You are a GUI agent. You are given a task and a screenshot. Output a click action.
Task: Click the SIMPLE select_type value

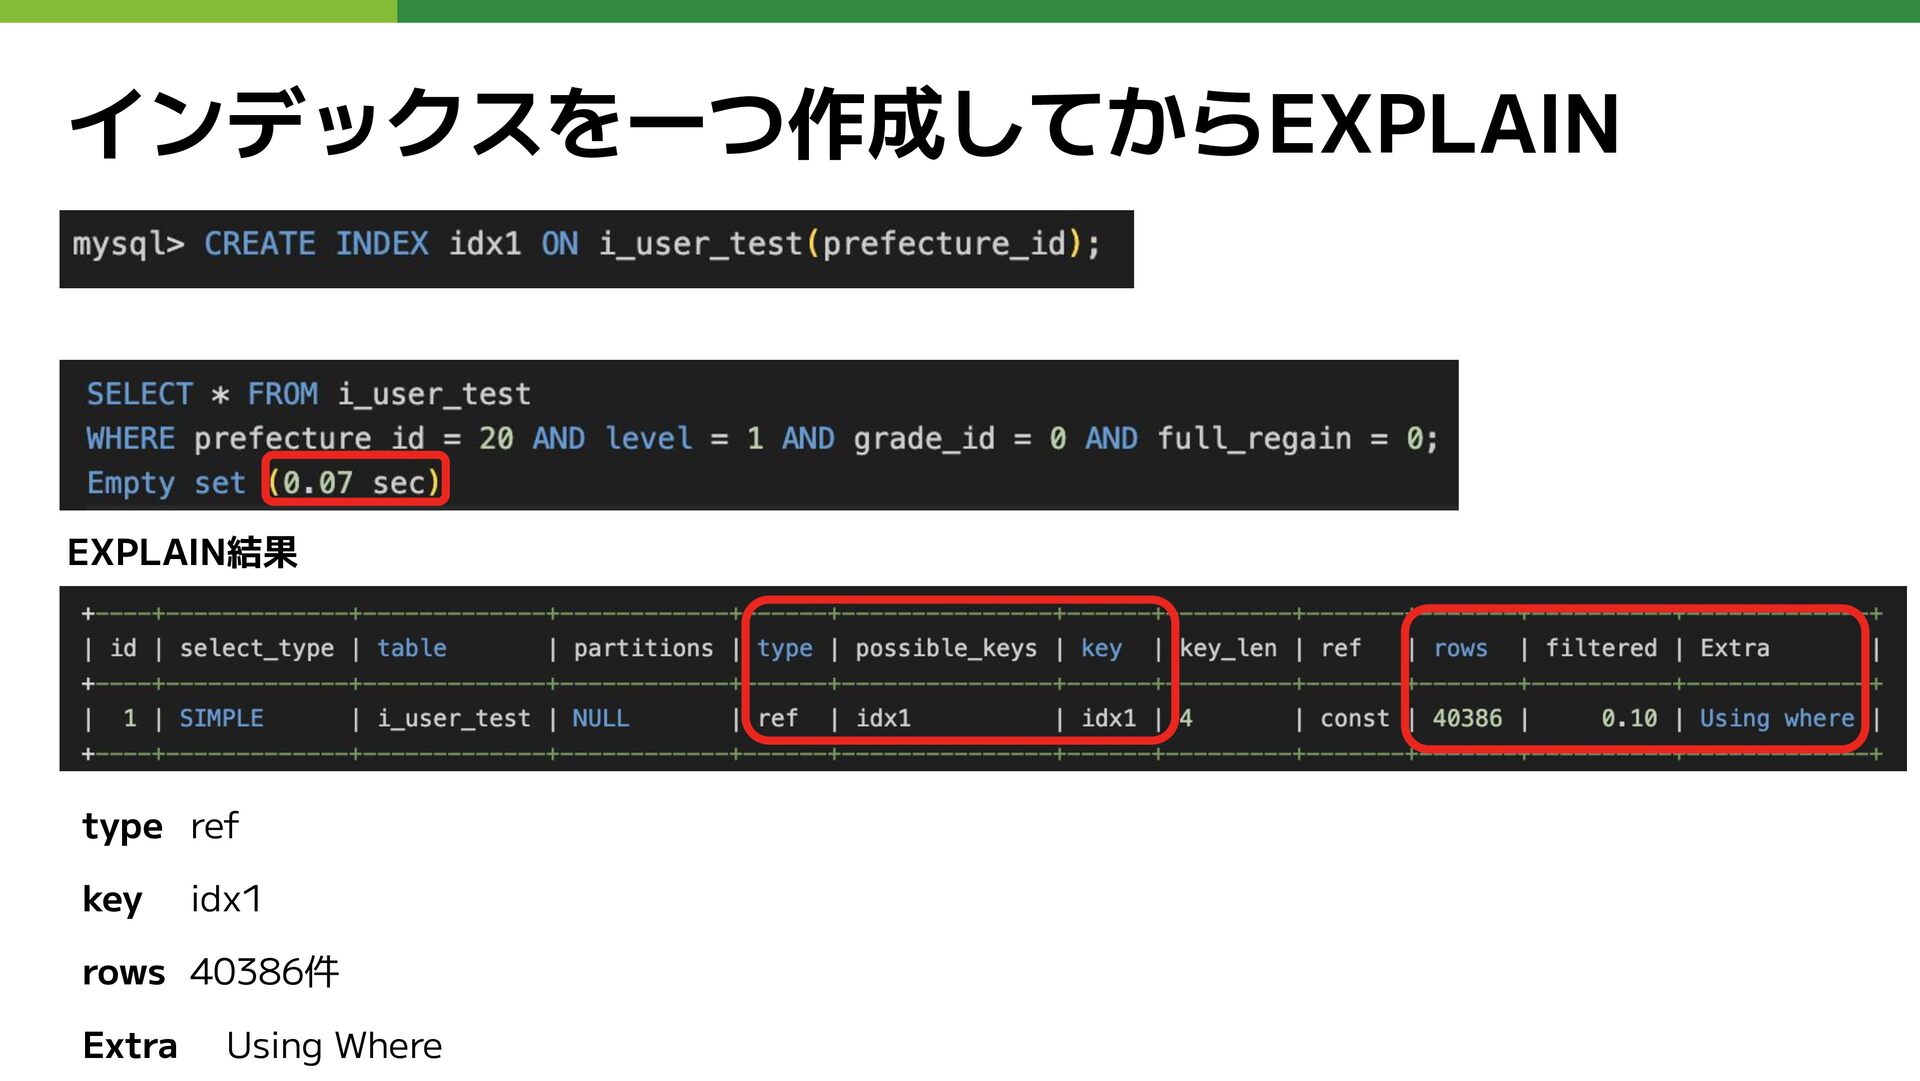(221, 718)
